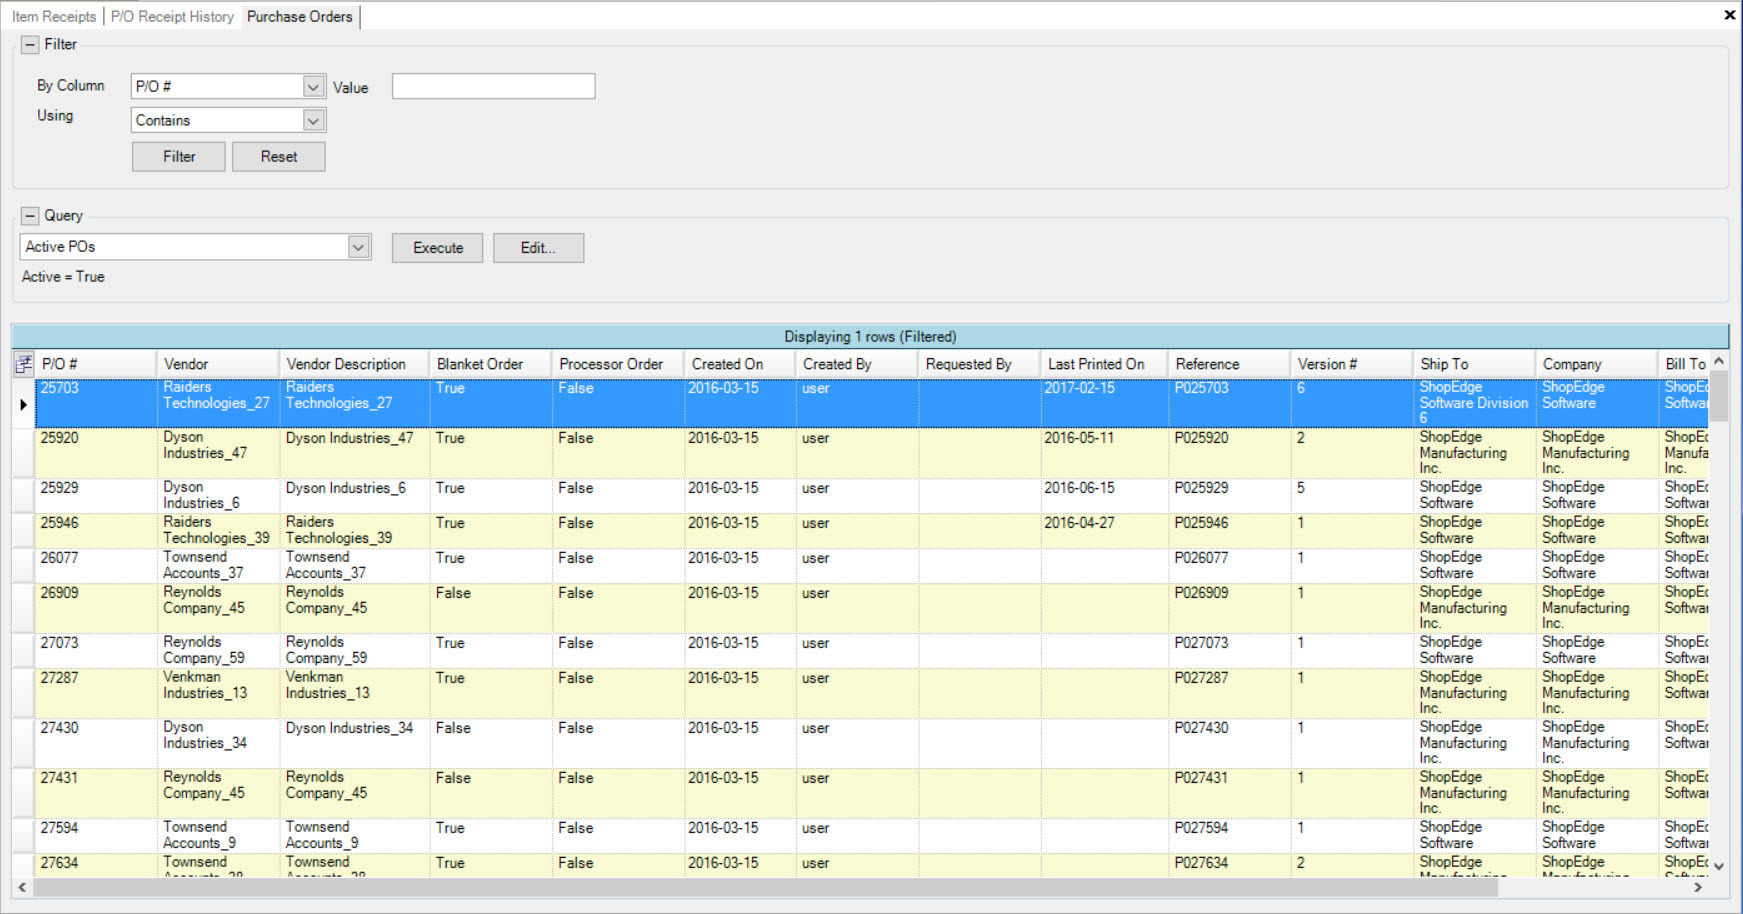Switch to the Item Receipts tab
Viewport: 1743px width, 914px height.
54,16
